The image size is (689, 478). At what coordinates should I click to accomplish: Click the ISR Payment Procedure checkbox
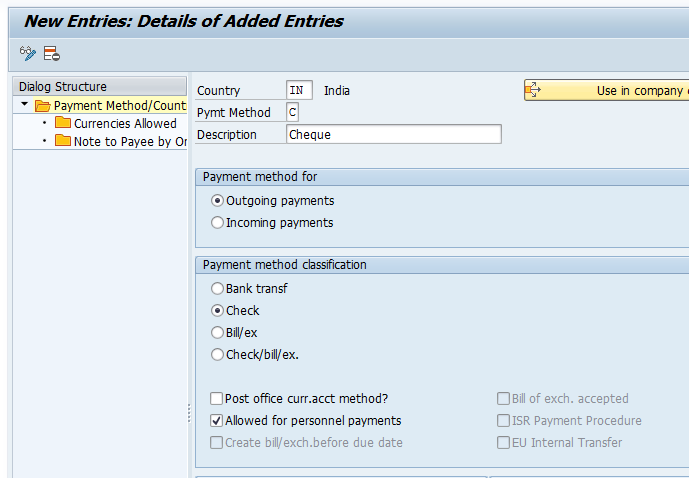pyautogui.click(x=503, y=420)
